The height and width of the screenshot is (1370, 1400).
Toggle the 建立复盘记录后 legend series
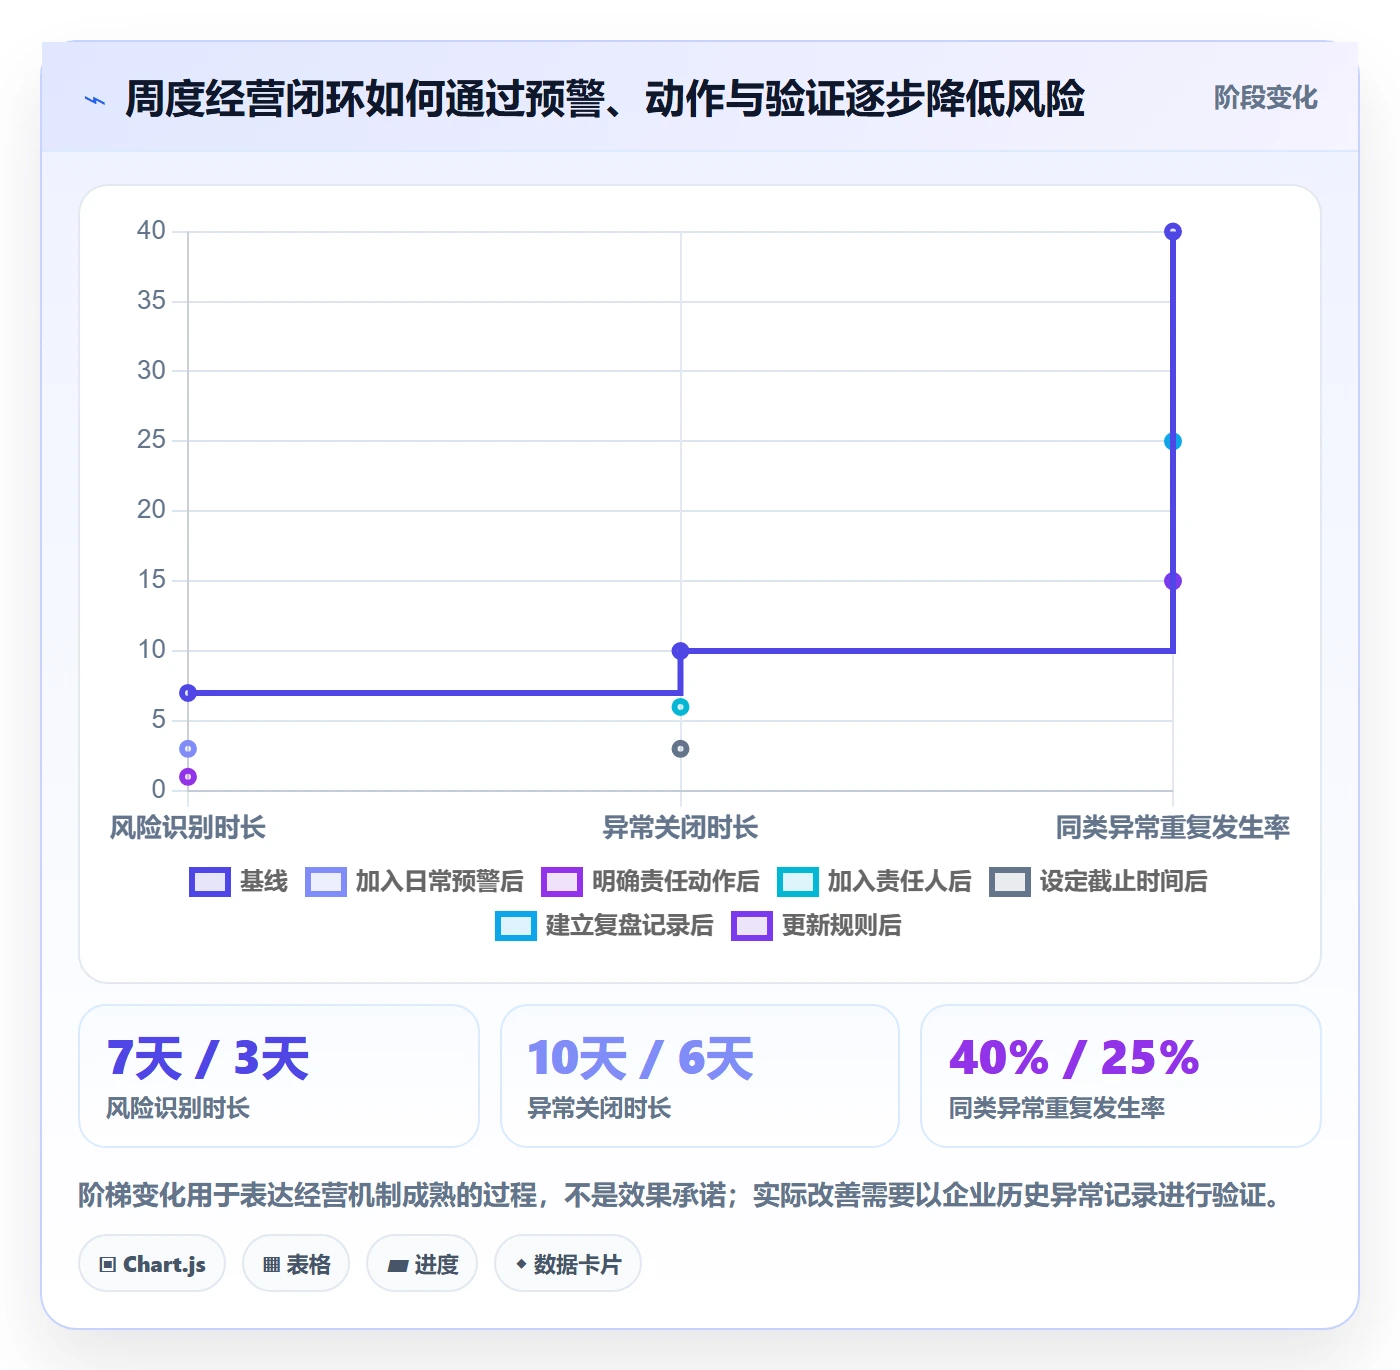click(605, 926)
